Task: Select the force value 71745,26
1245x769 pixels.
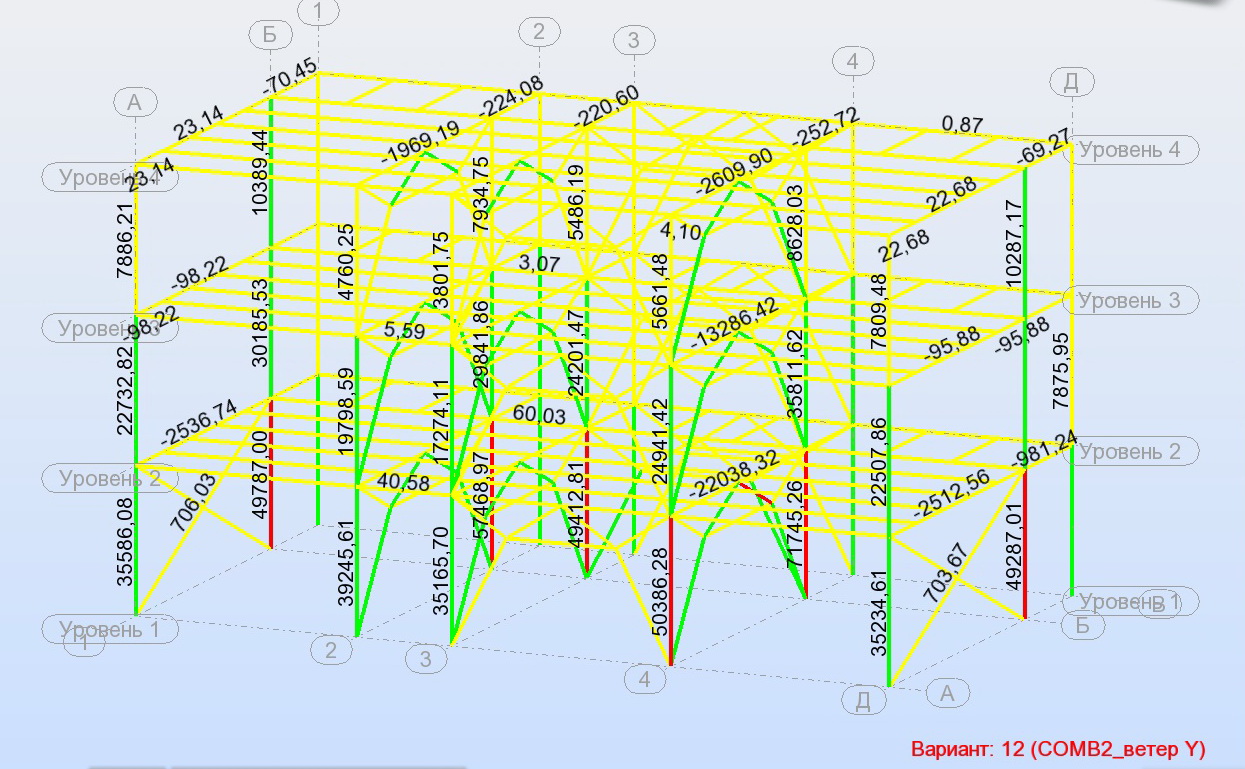Action: (794, 526)
